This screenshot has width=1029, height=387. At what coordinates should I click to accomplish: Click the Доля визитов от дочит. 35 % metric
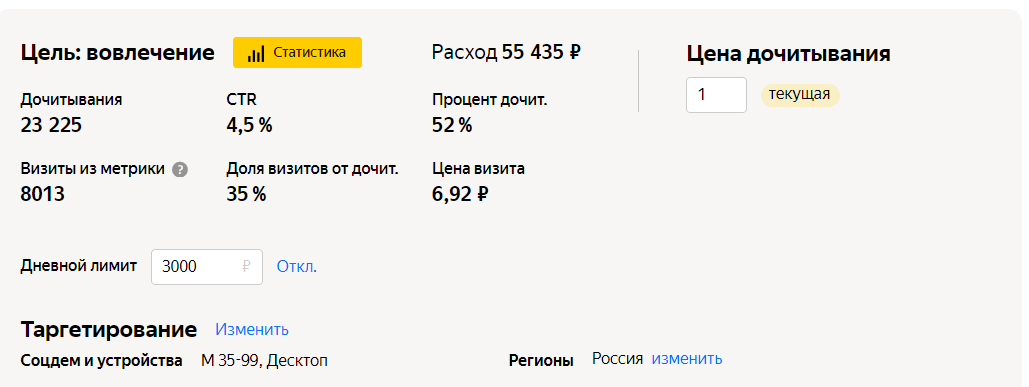coord(312,182)
